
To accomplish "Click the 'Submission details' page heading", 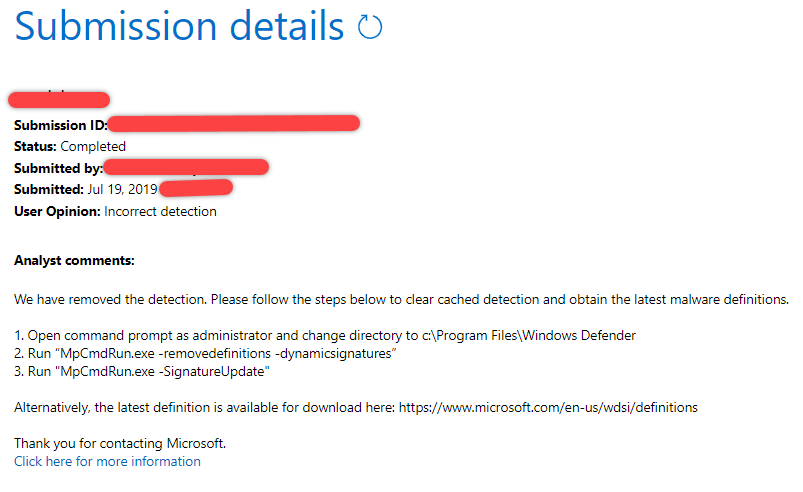I will pos(179,27).
